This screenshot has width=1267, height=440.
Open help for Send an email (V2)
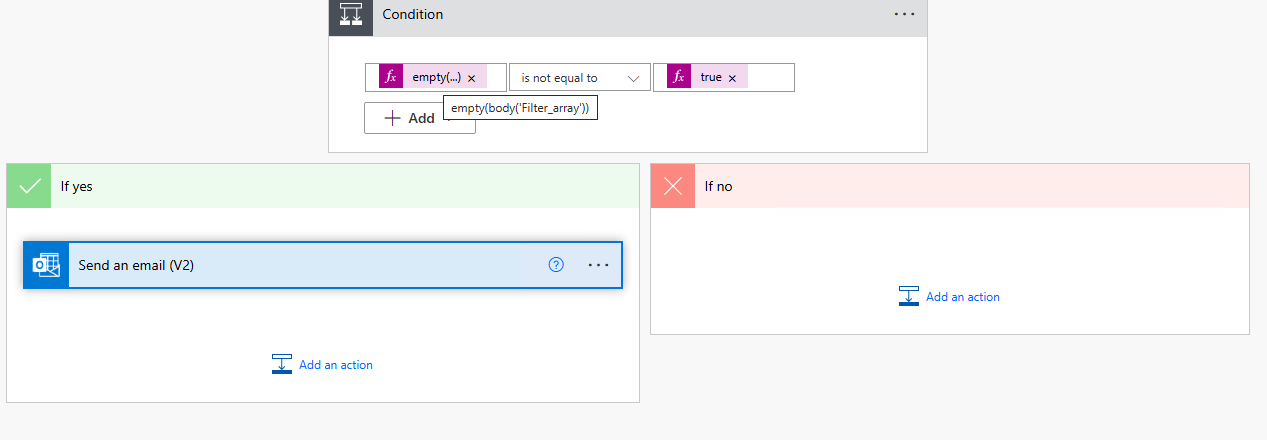(557, 265)
